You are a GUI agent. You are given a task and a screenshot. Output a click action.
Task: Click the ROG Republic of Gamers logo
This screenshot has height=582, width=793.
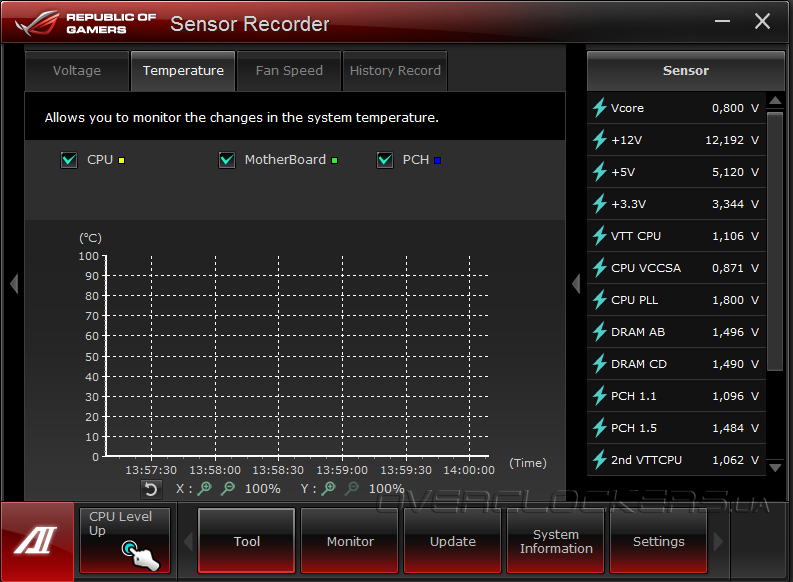[x=85, y=23]
